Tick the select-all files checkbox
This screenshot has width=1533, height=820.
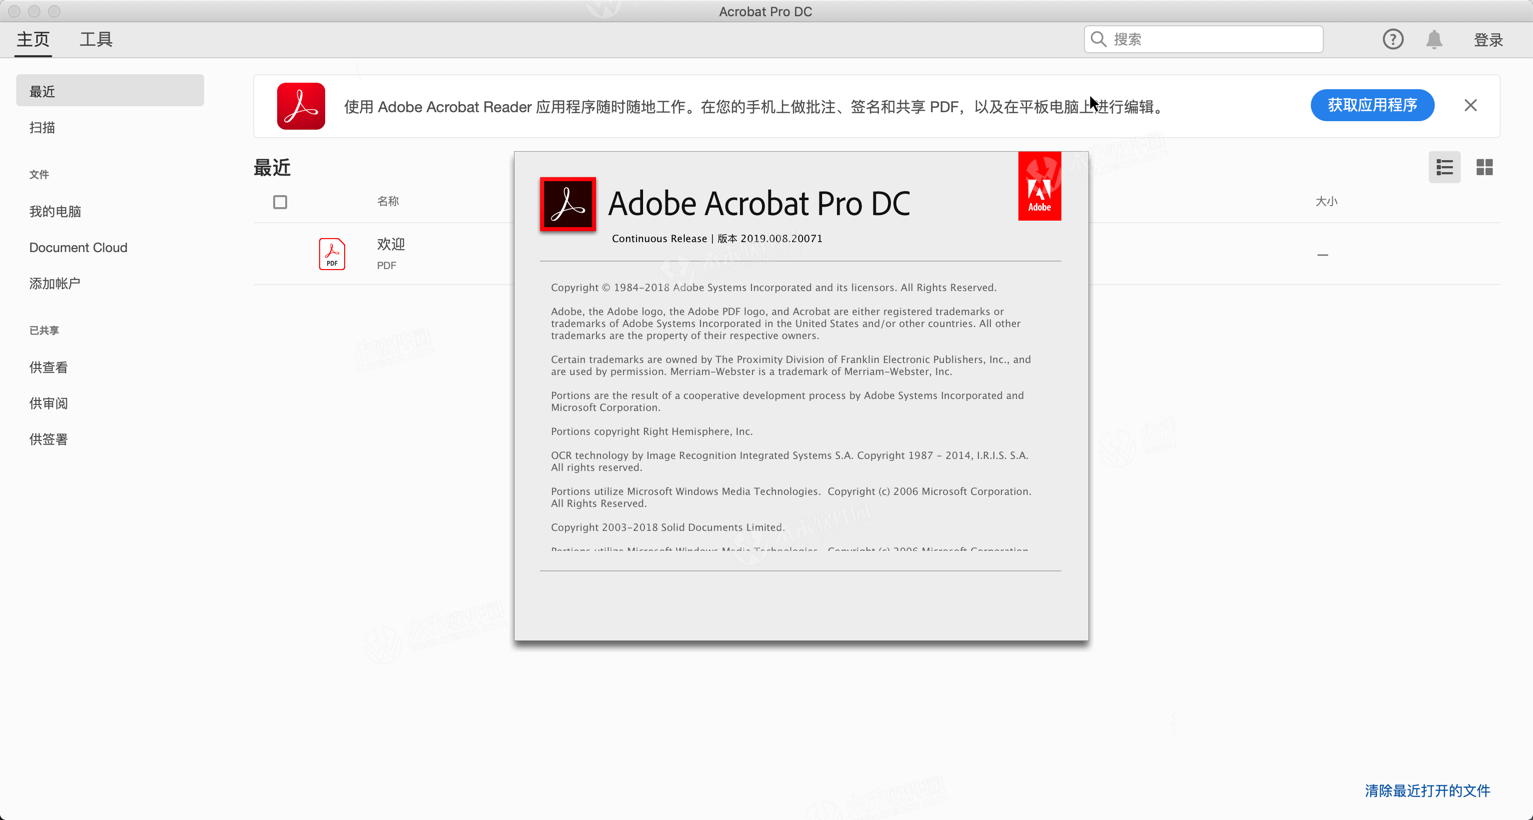click(x=280, y=202)
